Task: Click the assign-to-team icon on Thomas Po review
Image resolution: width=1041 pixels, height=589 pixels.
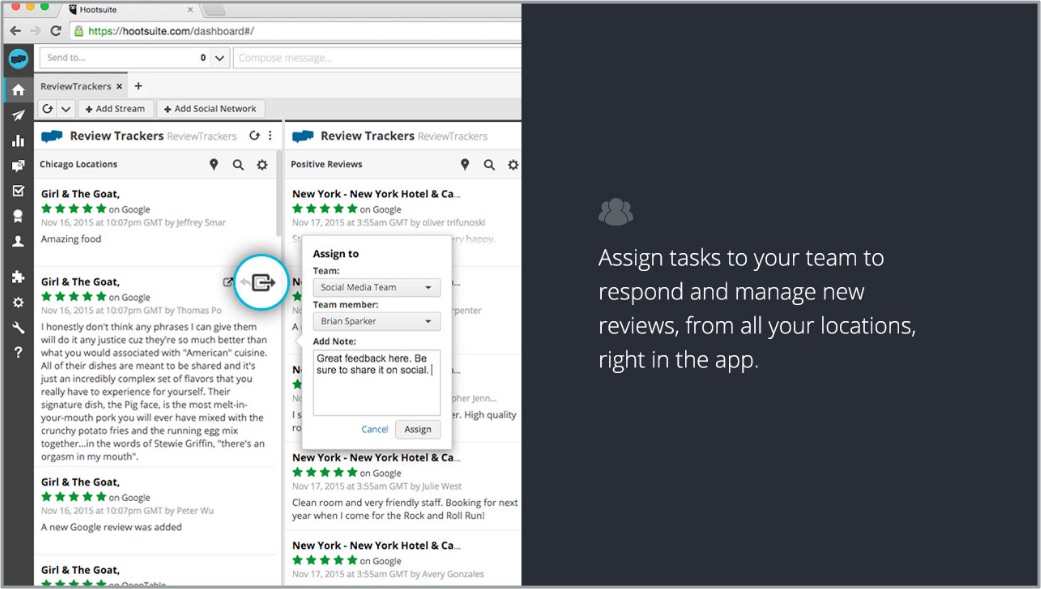Action: coord(263,282)
